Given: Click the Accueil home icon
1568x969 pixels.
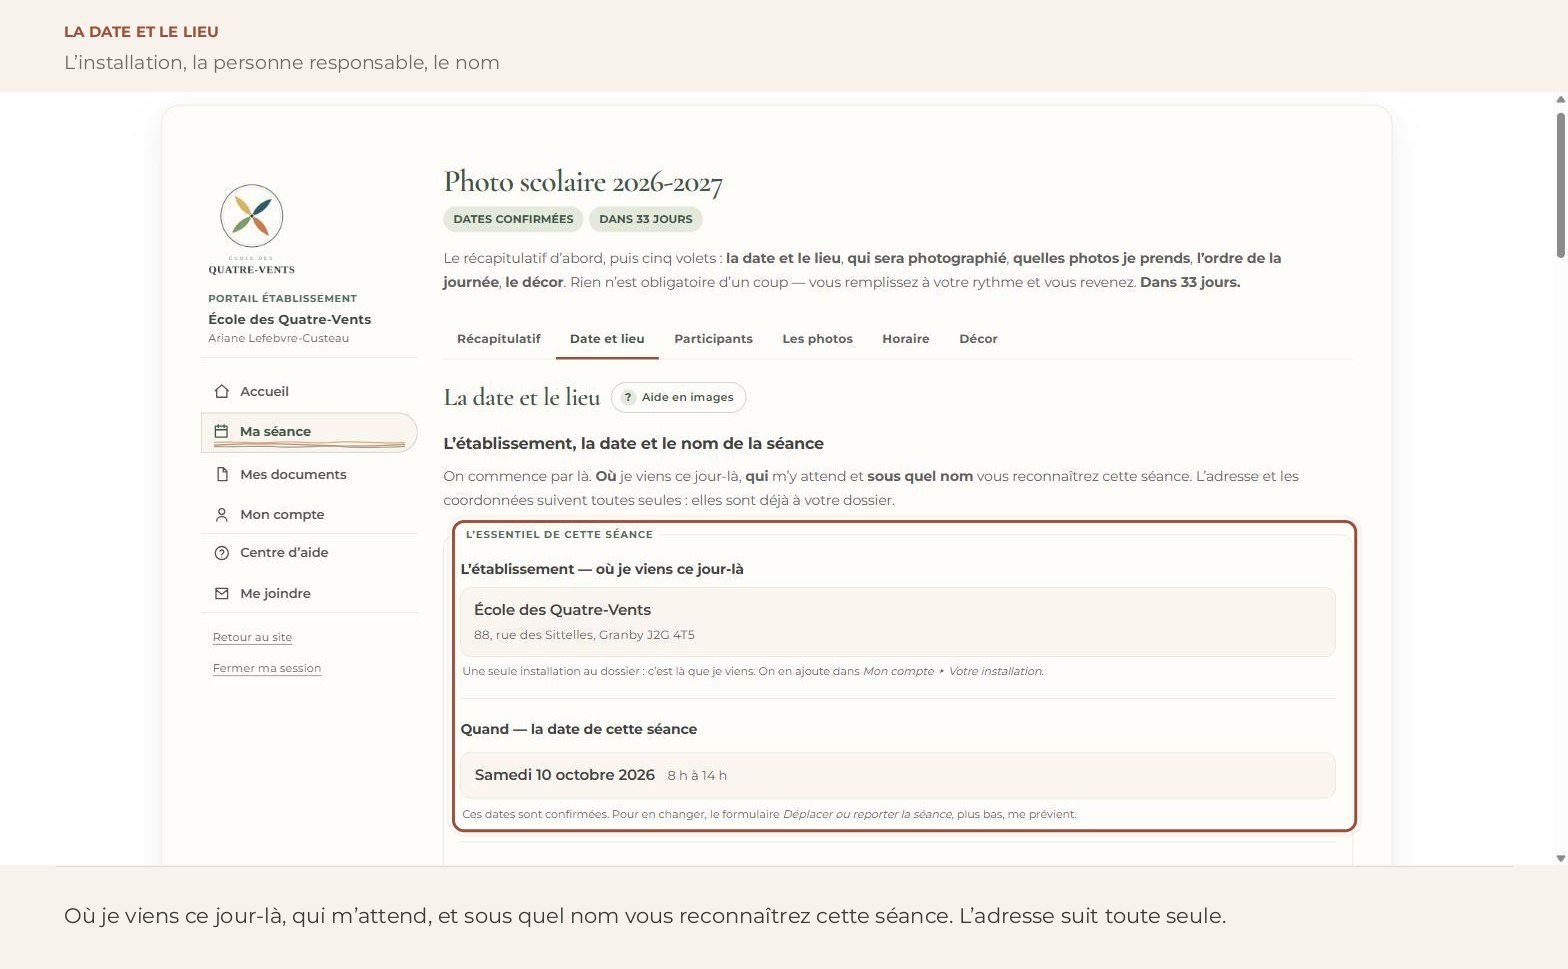Looking at the screenshot, I should (x=222, y=392).
